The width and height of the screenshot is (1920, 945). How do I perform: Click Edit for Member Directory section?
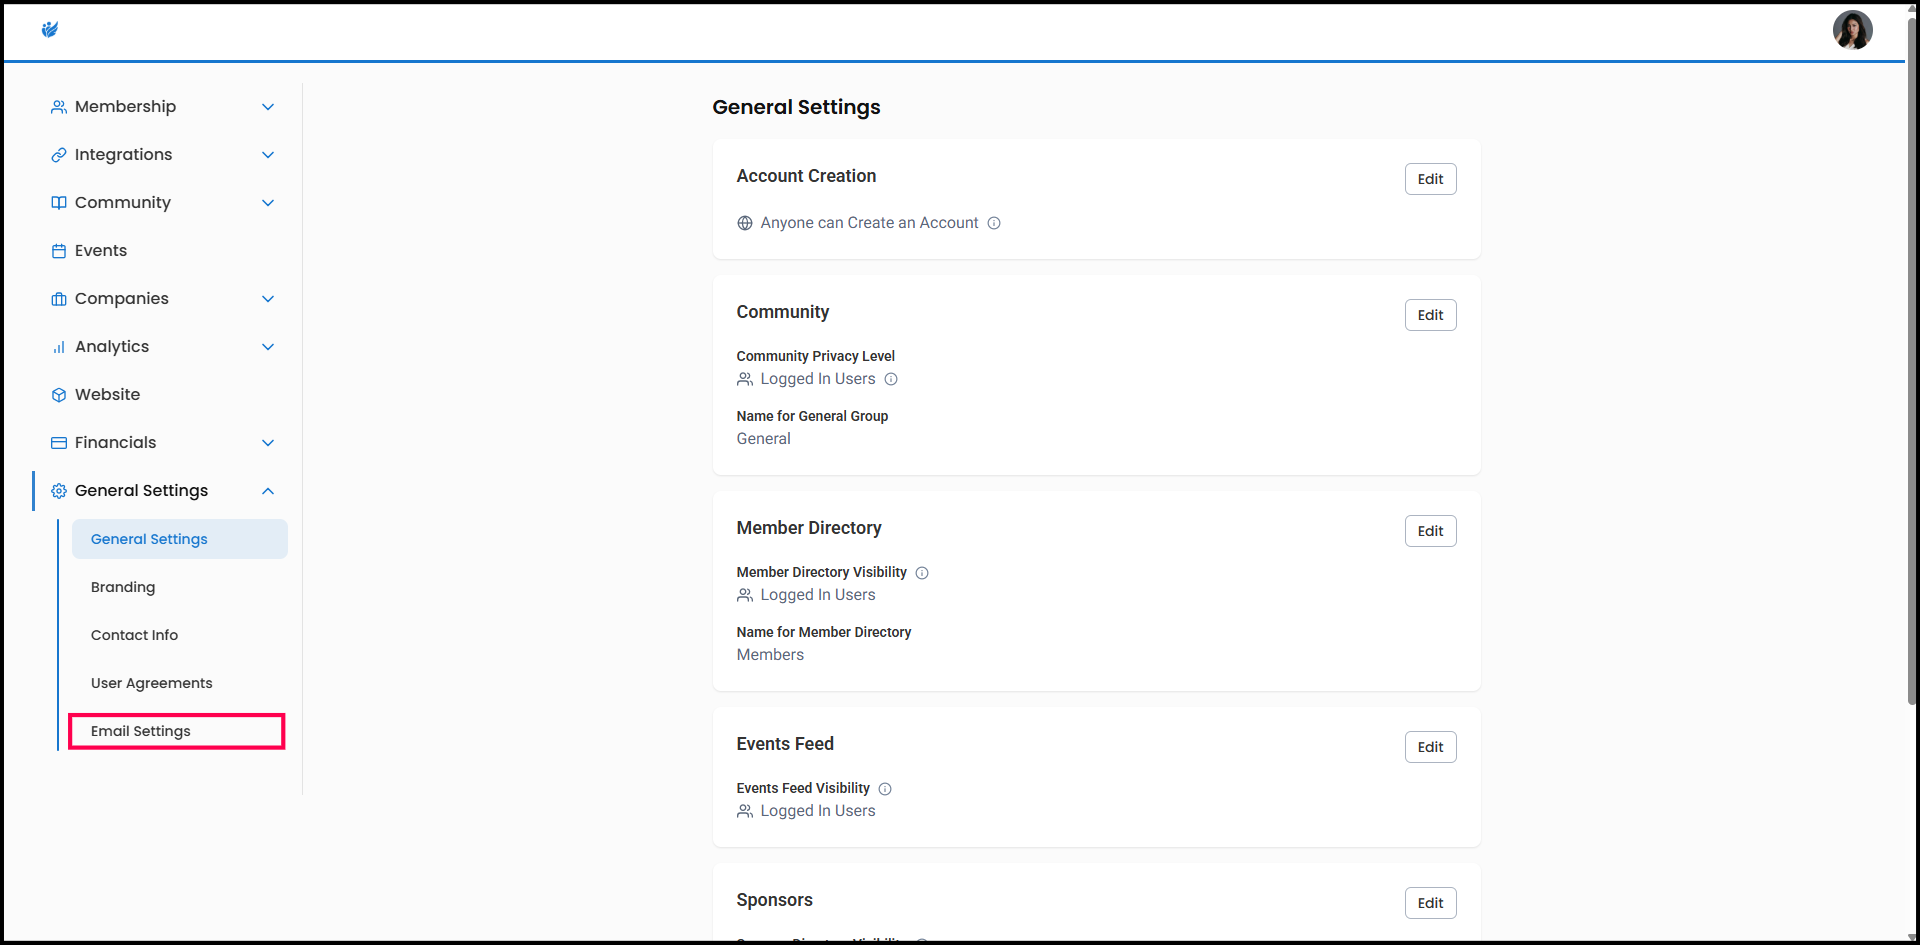pyautogui.click(x=1430, y=531)
